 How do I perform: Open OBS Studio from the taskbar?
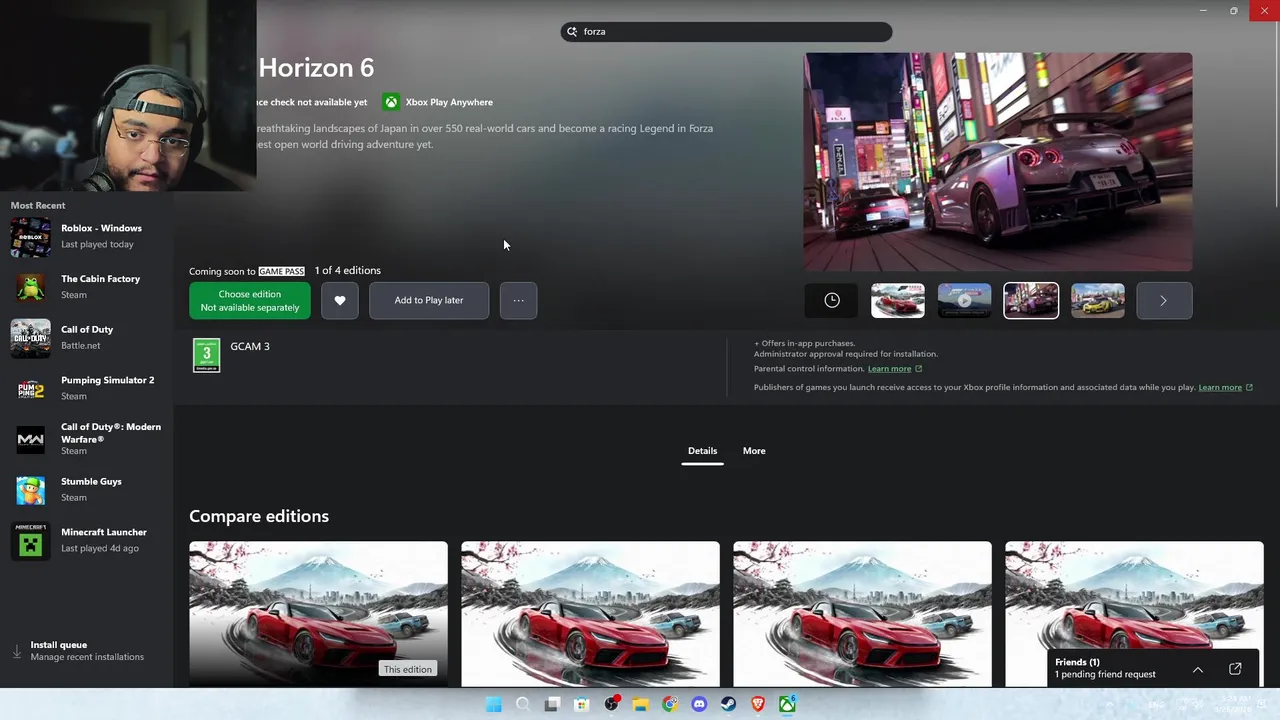611,705
